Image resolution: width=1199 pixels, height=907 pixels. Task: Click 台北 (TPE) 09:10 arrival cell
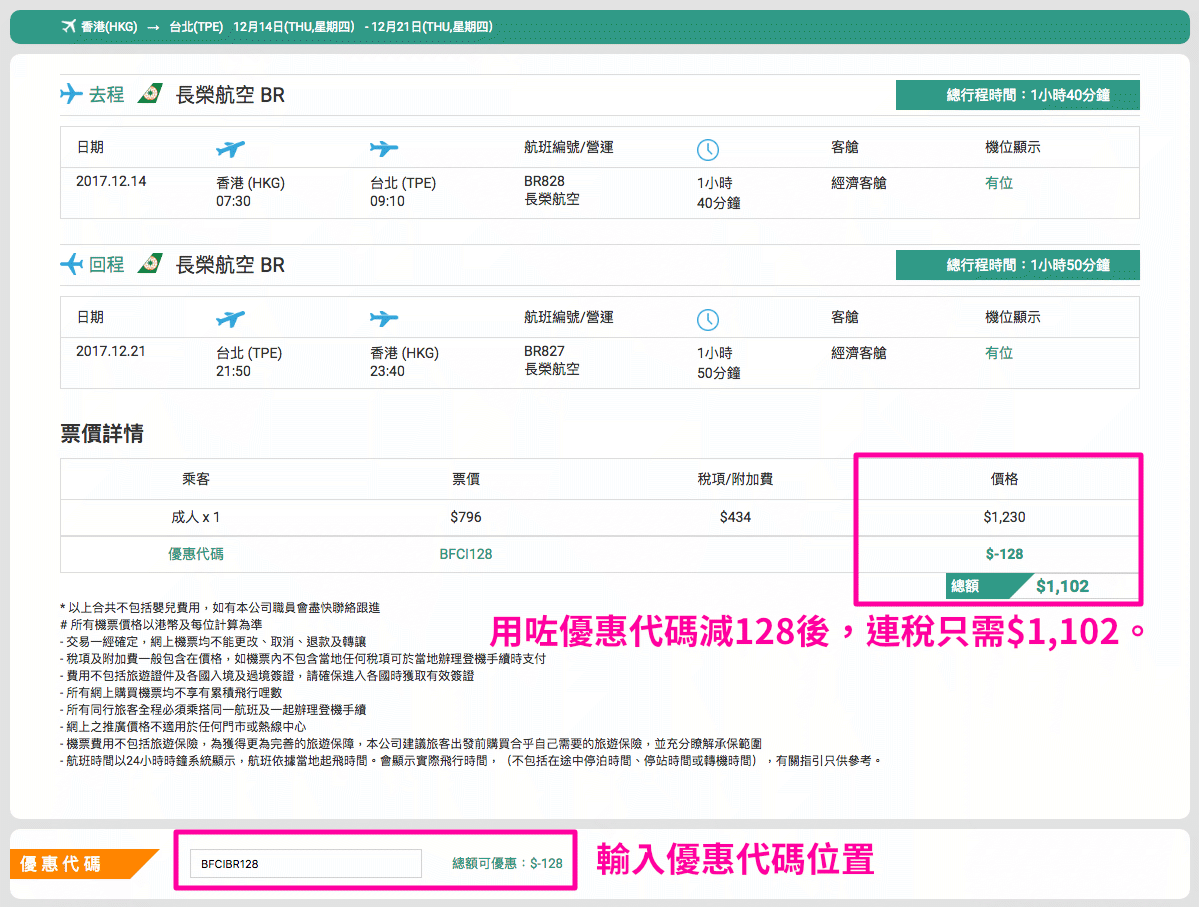pyautogui.click(x=403, y=192)
